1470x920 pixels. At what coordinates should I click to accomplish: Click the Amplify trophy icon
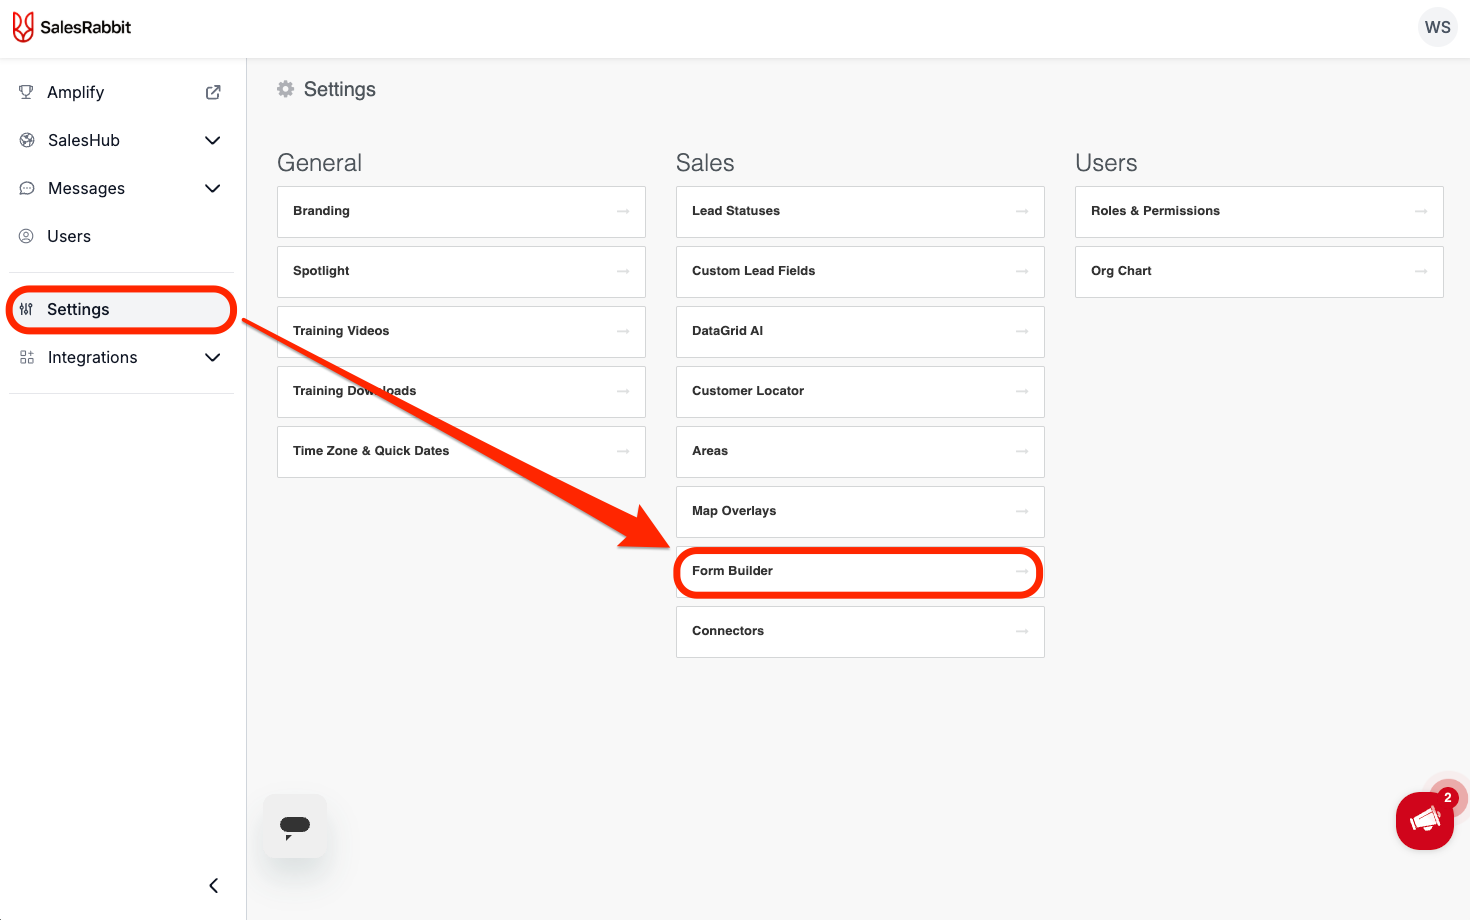tap(26, 92)
